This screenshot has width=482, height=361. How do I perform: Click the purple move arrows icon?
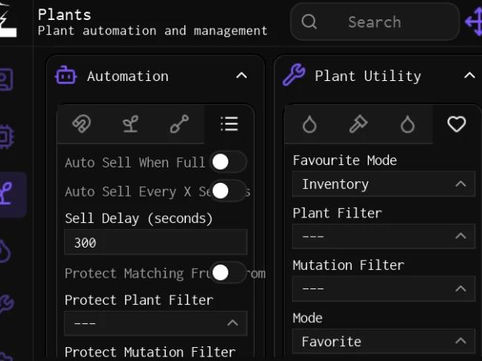pyautogui.click(x=474, y=22)
